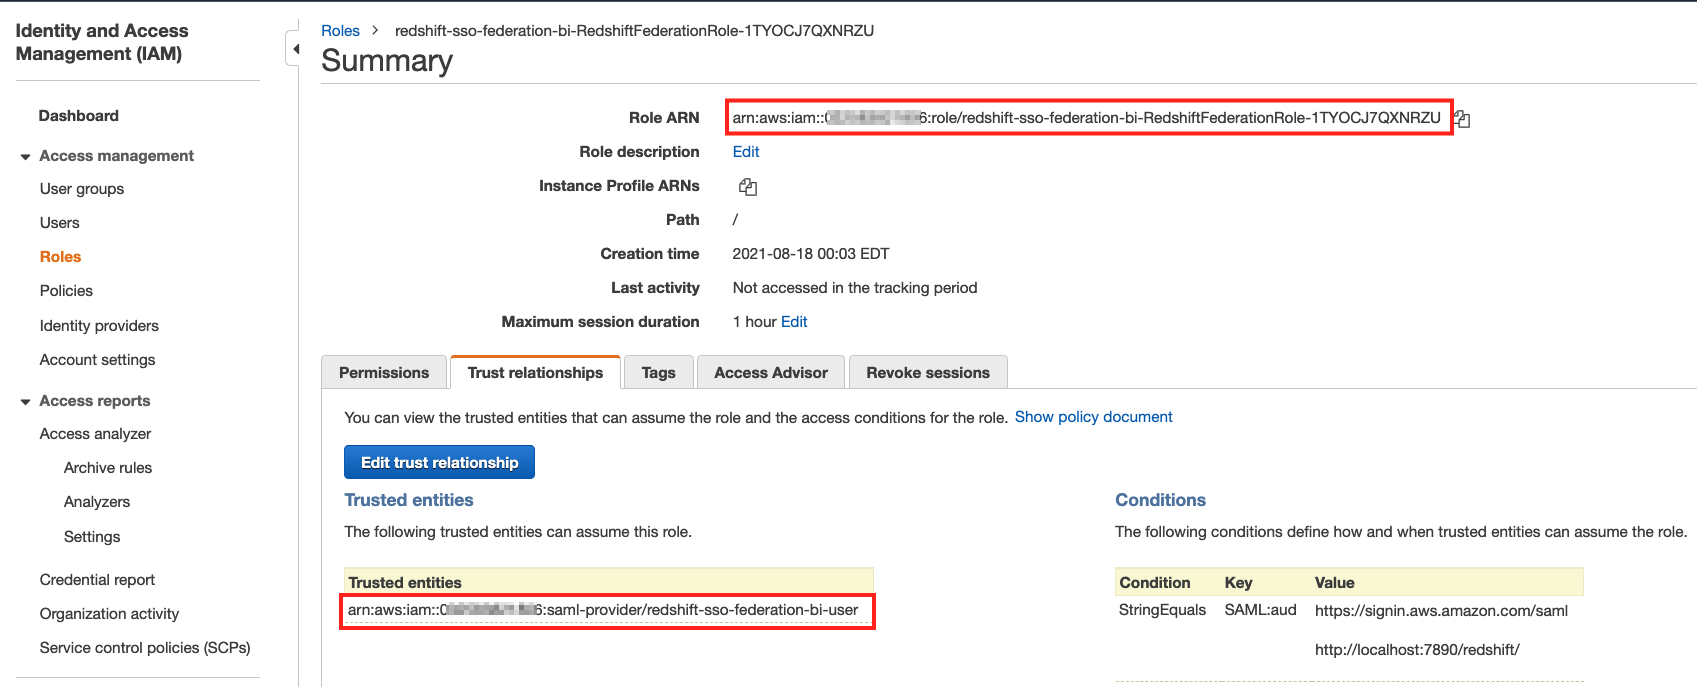Click the signin.aws.amazon.com/saml condition value
The image size is (1697, 687).
tap(1441, 611)
